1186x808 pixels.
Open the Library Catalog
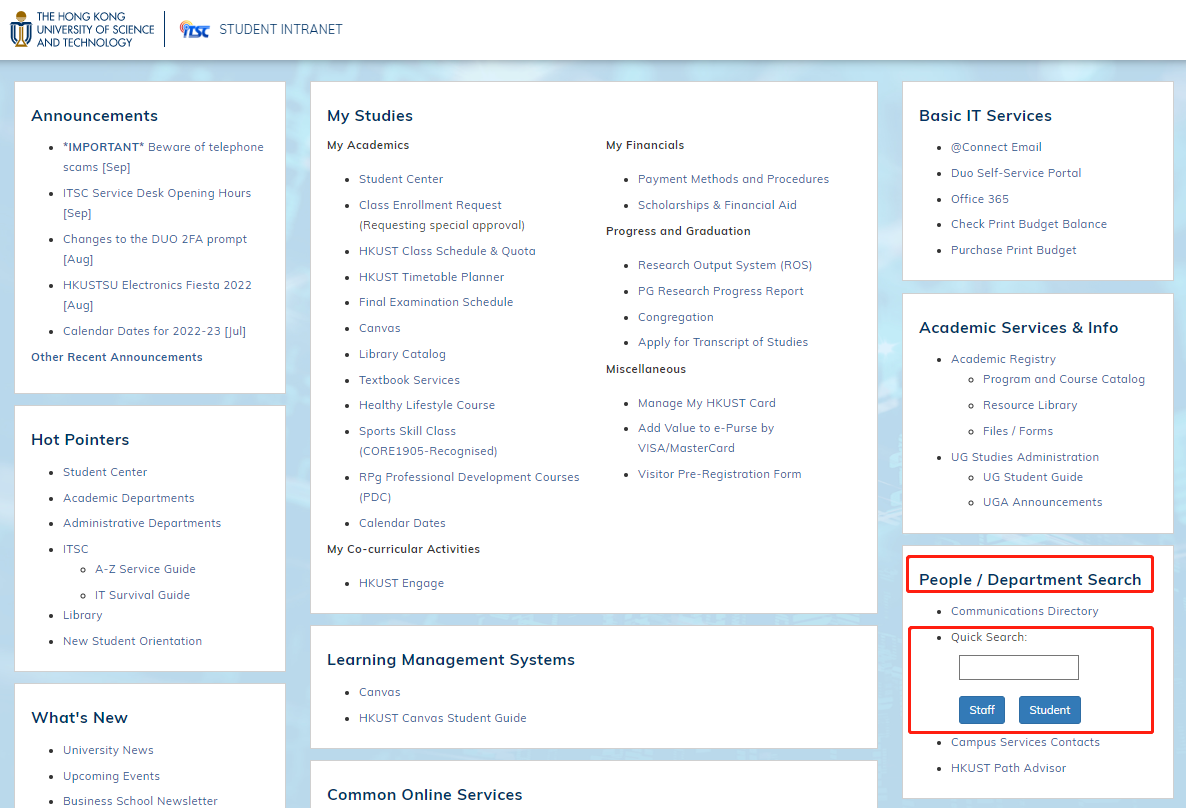click(402, 354)
